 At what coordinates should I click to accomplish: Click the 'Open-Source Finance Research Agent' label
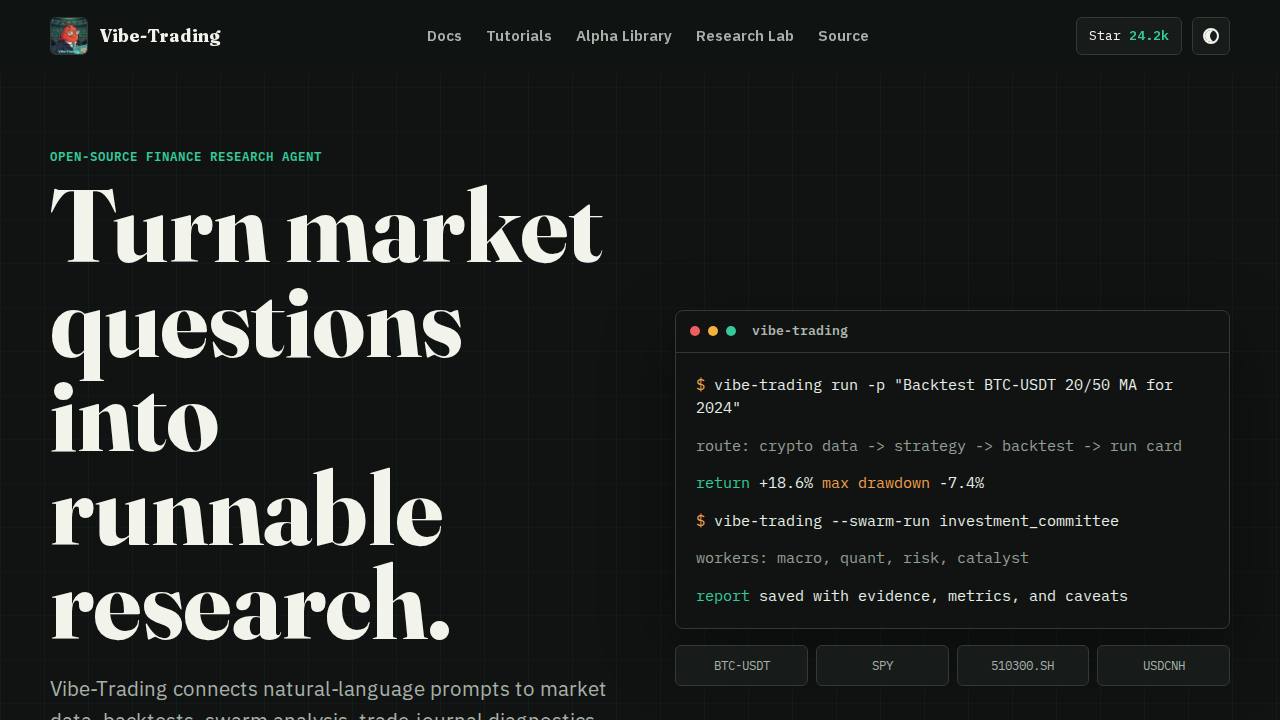coord(186,157)
